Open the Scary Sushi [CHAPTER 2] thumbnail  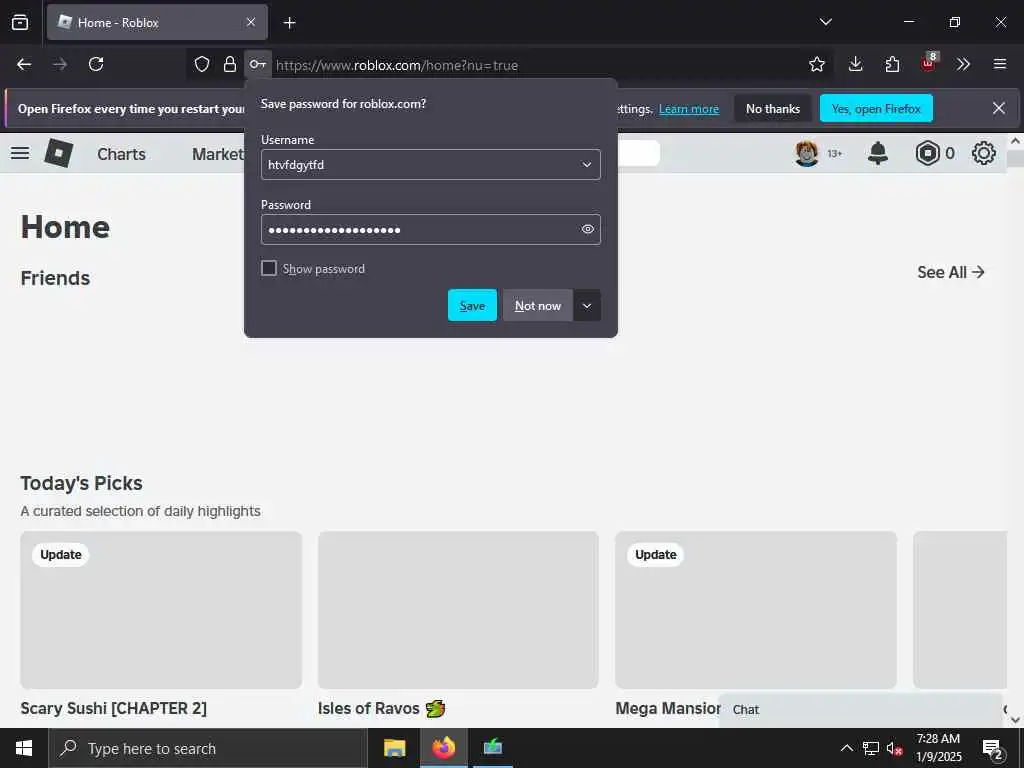[x=161, y=610]
